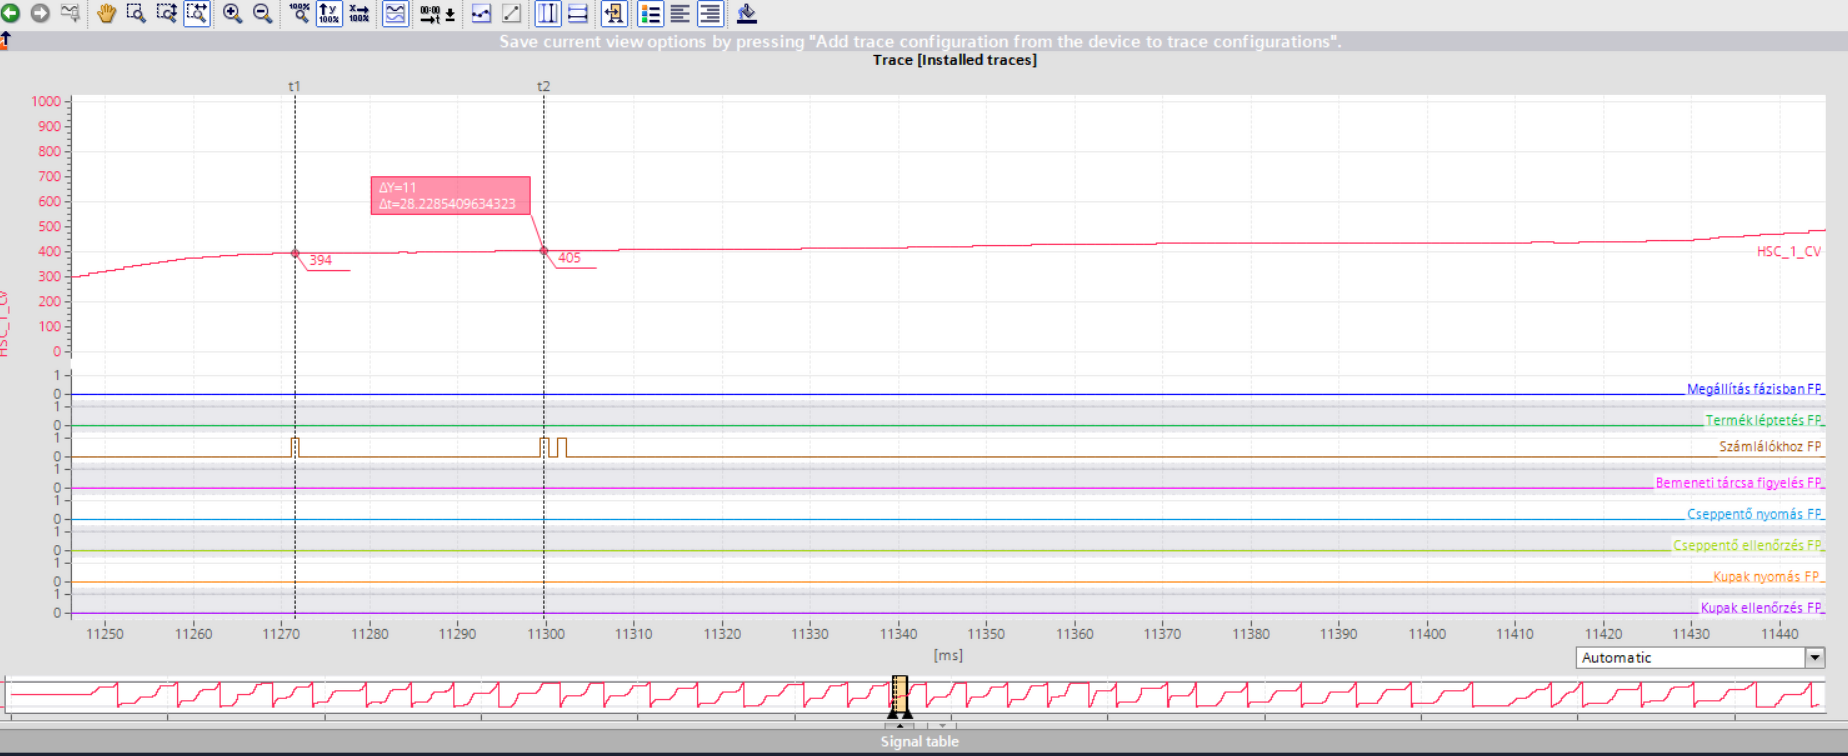
Task: Click the orange overview range slider handle
Action: click(899, 692)
